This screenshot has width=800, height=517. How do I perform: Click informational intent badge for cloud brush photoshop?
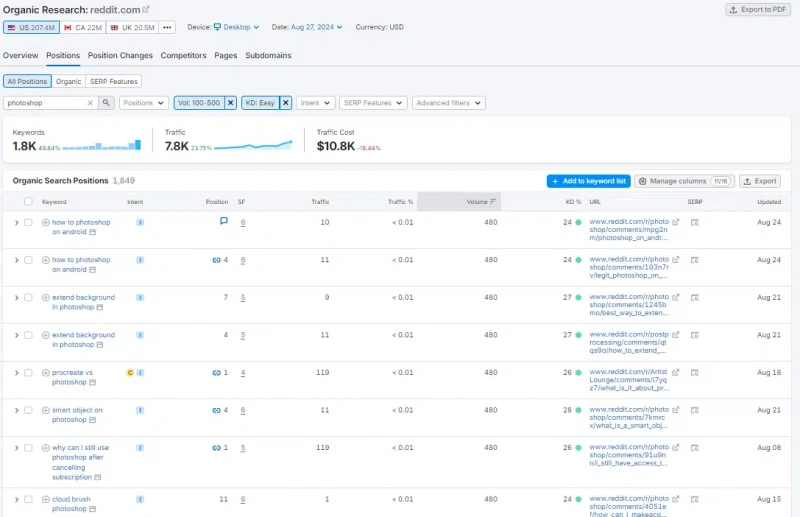coord(140,499)
